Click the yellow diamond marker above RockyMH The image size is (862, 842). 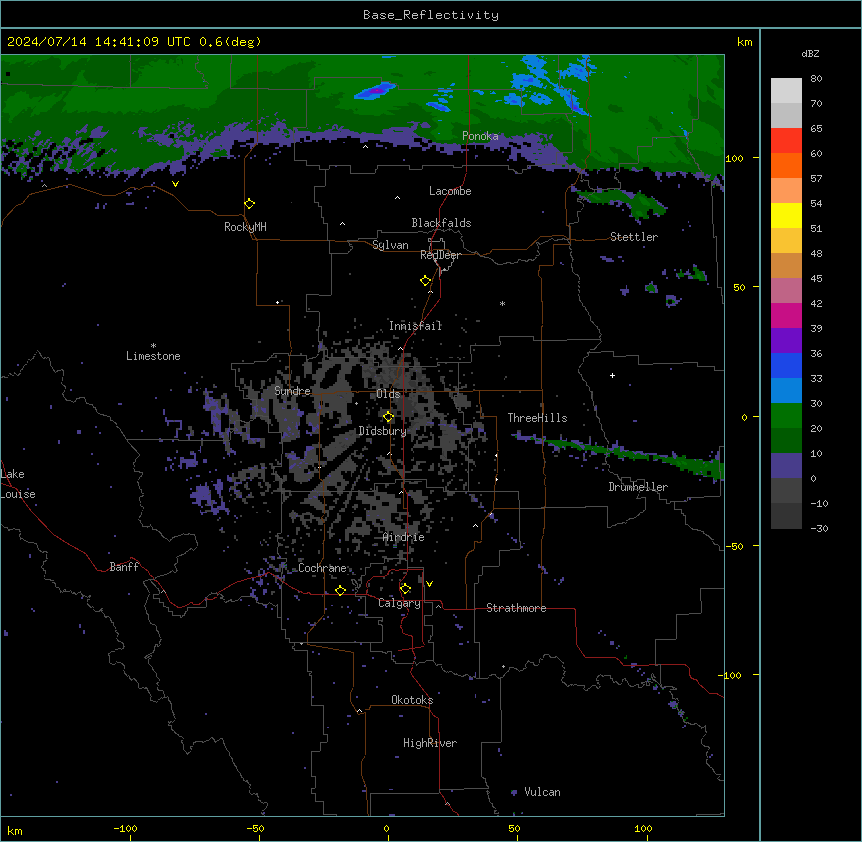(249, 204)
